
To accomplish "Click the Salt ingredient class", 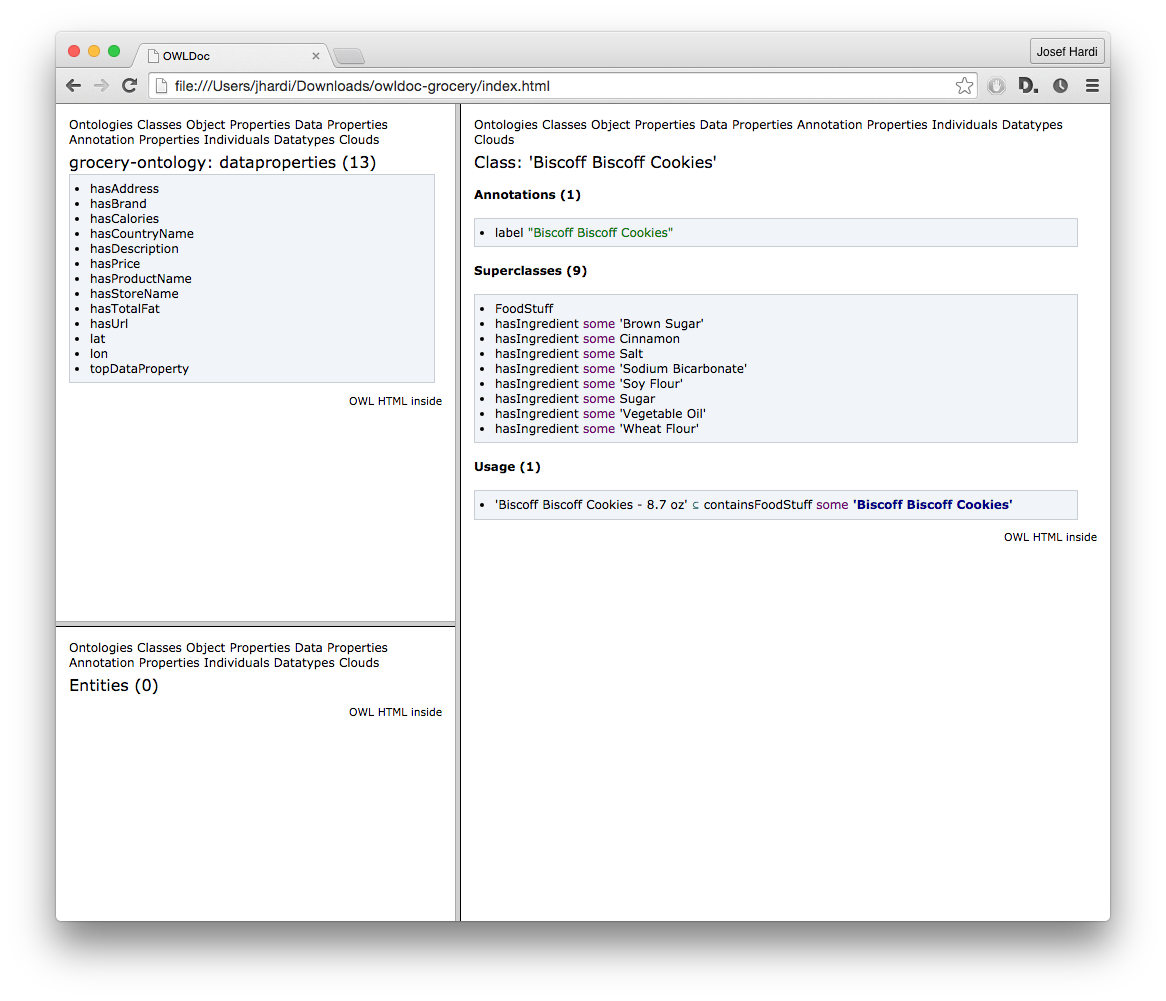I will click(631, 354).
